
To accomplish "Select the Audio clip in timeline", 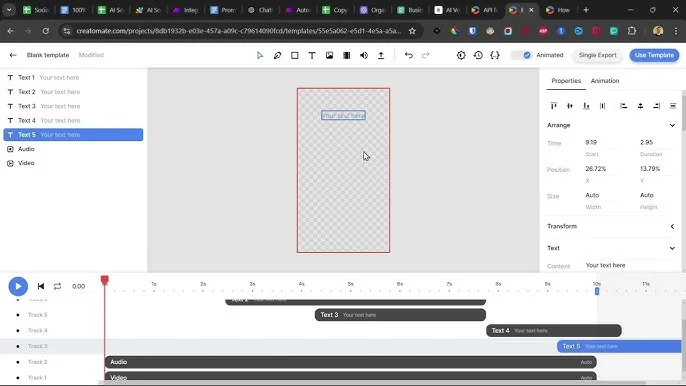I will [350, 362].
